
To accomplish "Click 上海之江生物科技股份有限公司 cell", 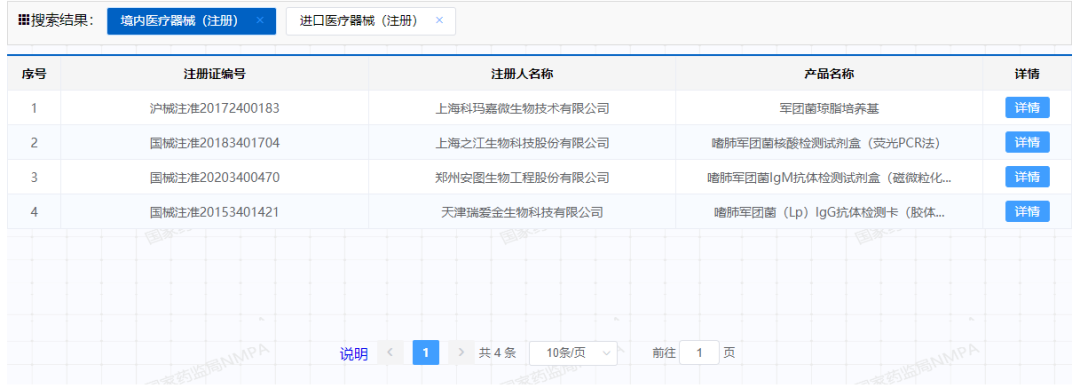I will [x=522, y=143].
